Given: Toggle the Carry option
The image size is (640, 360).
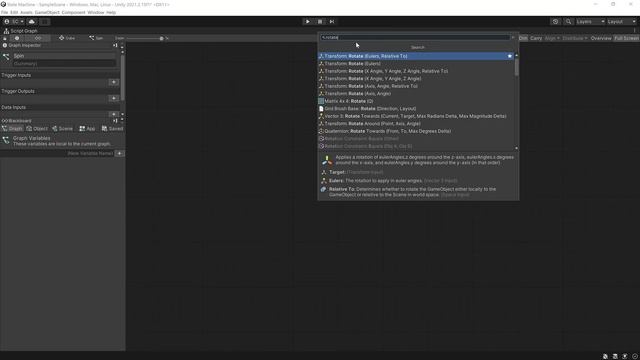Looking at the screenshot, I should (536, 38).
